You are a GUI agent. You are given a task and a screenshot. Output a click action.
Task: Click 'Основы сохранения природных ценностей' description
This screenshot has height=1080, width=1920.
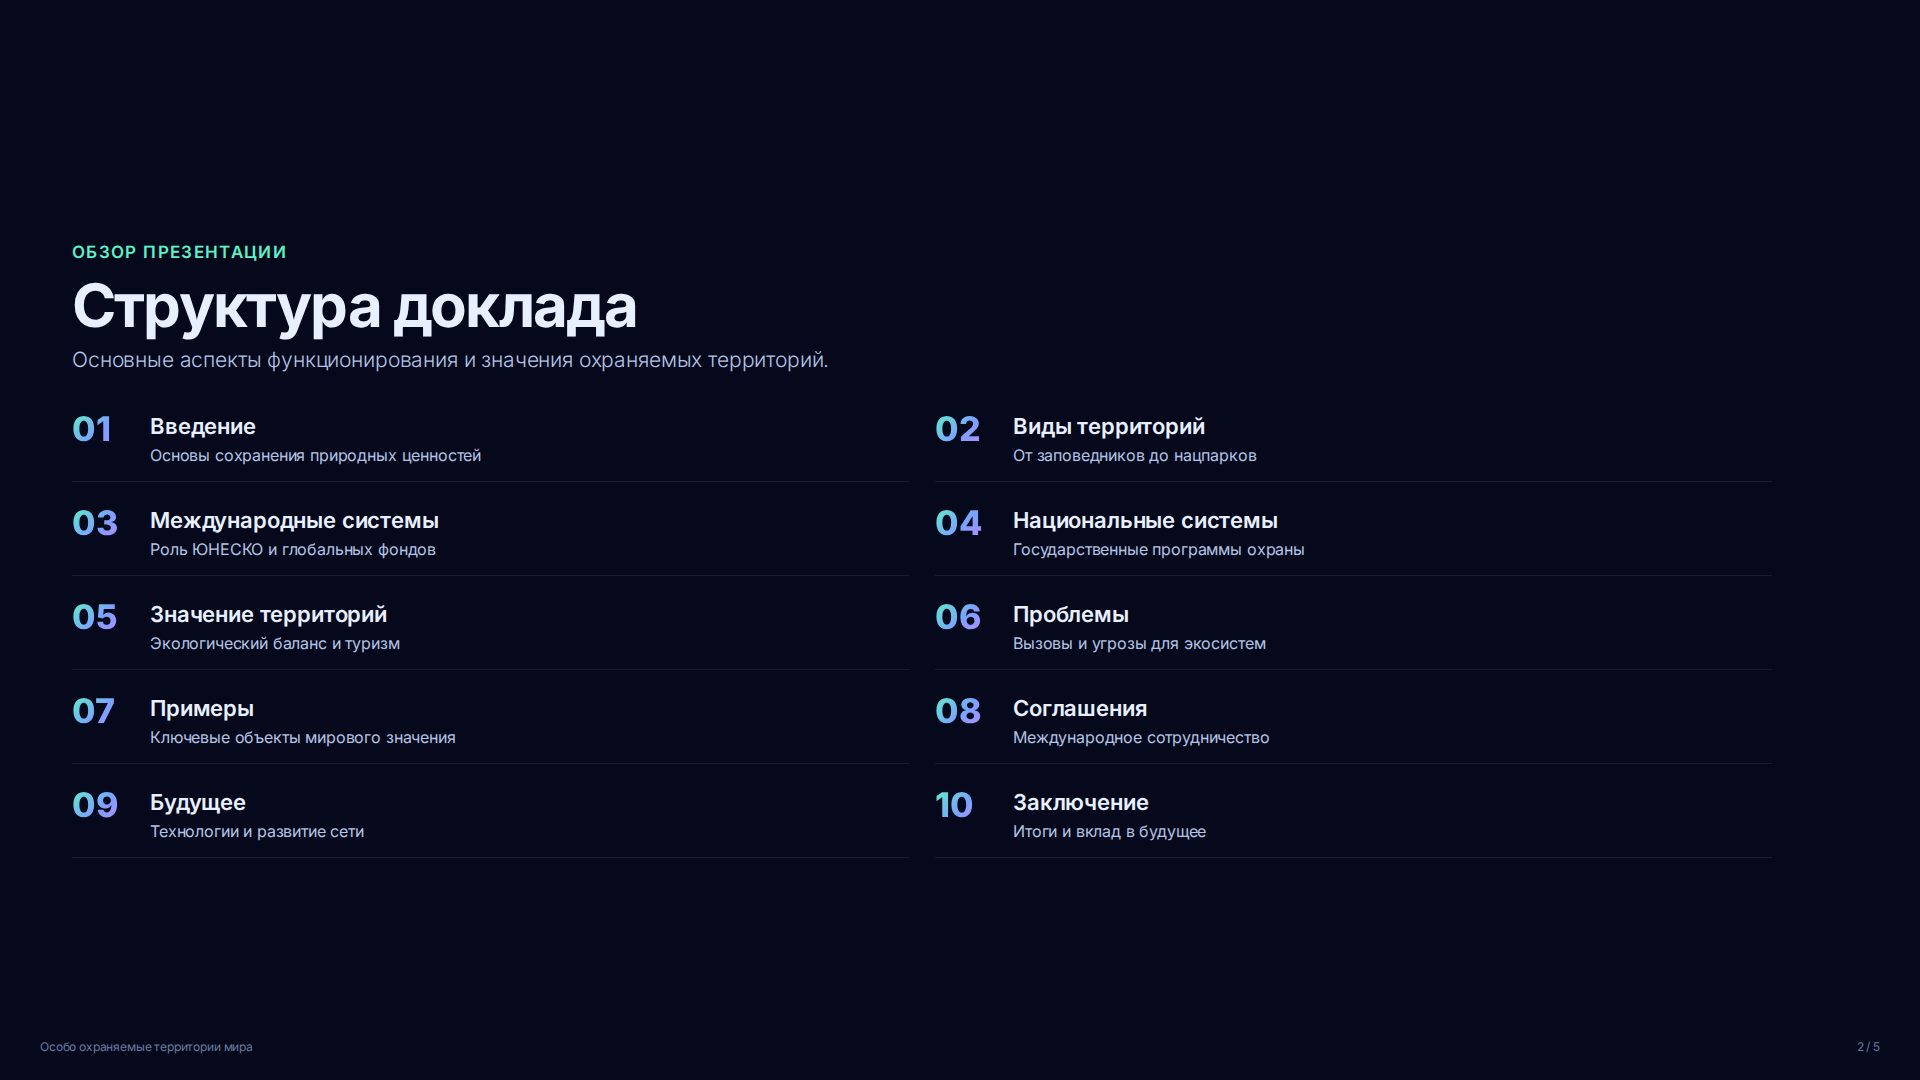point(315,456)
